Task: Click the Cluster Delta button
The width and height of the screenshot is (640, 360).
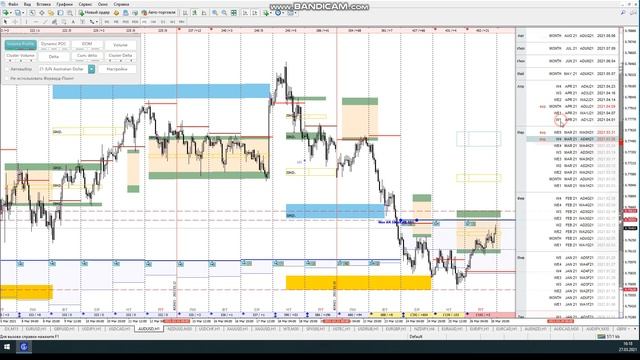Action: point(120,56)
